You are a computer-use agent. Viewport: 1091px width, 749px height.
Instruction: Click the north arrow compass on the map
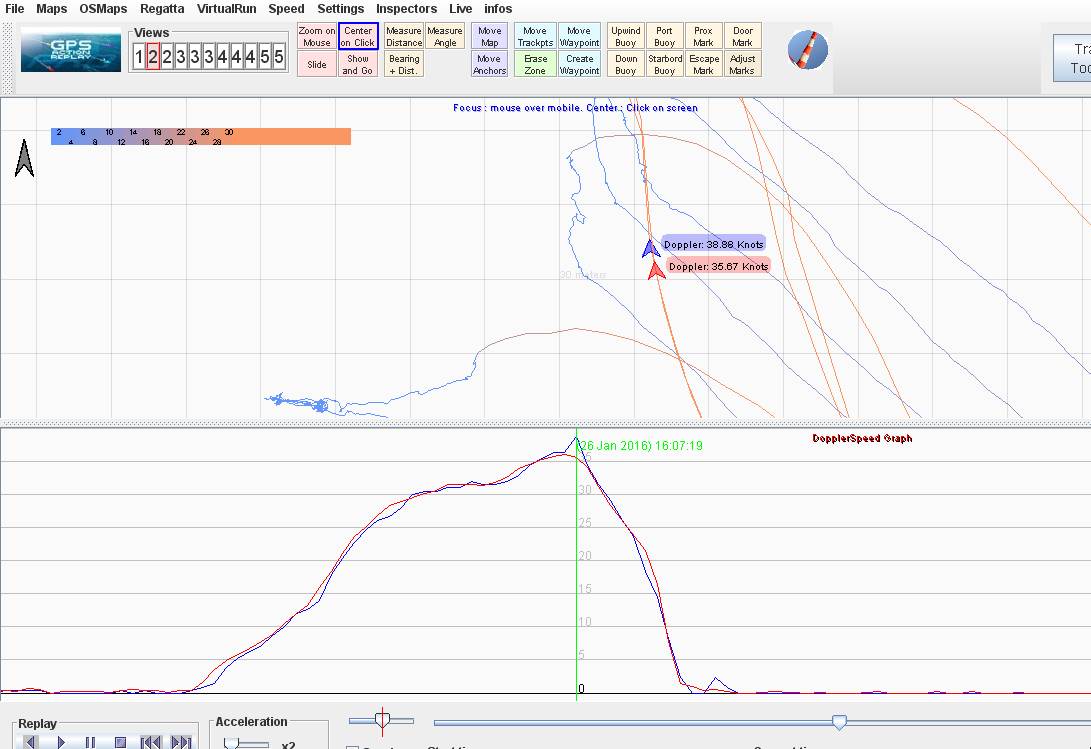tap(24, 158)
